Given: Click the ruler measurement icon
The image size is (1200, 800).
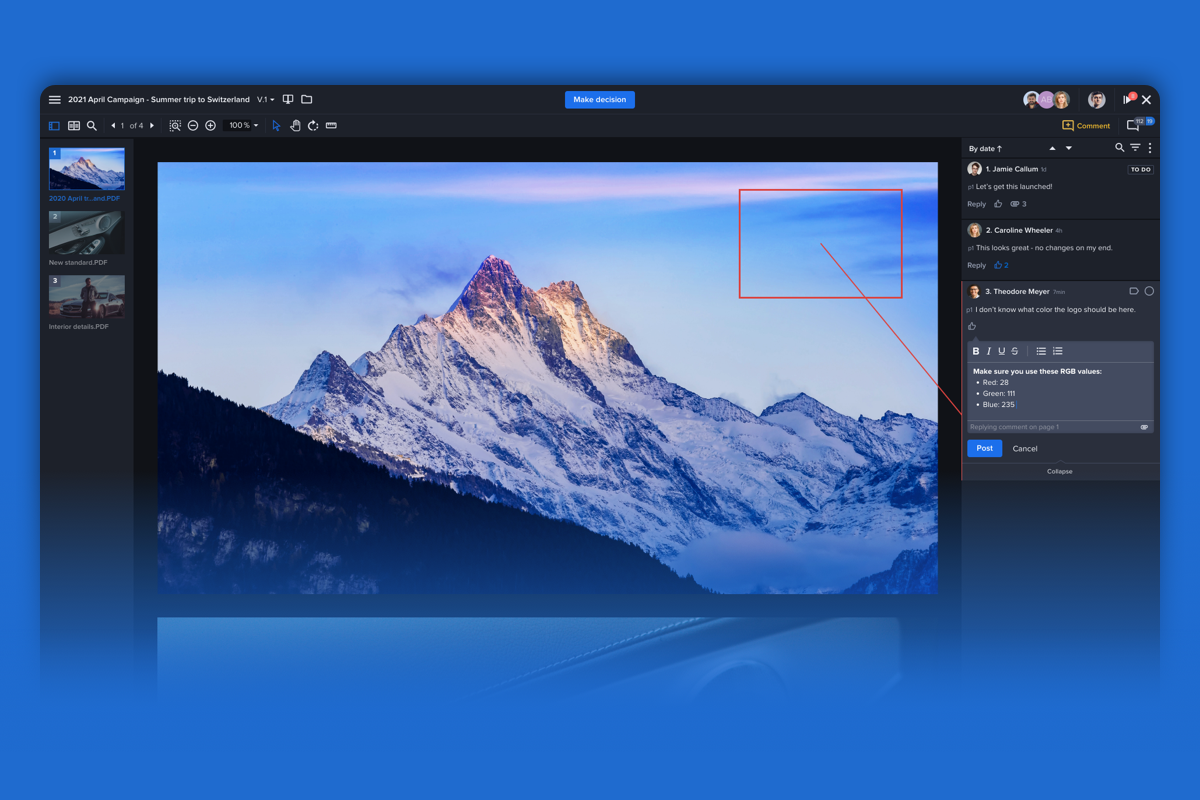Looking at the screenshot, I should click(331, 126).
